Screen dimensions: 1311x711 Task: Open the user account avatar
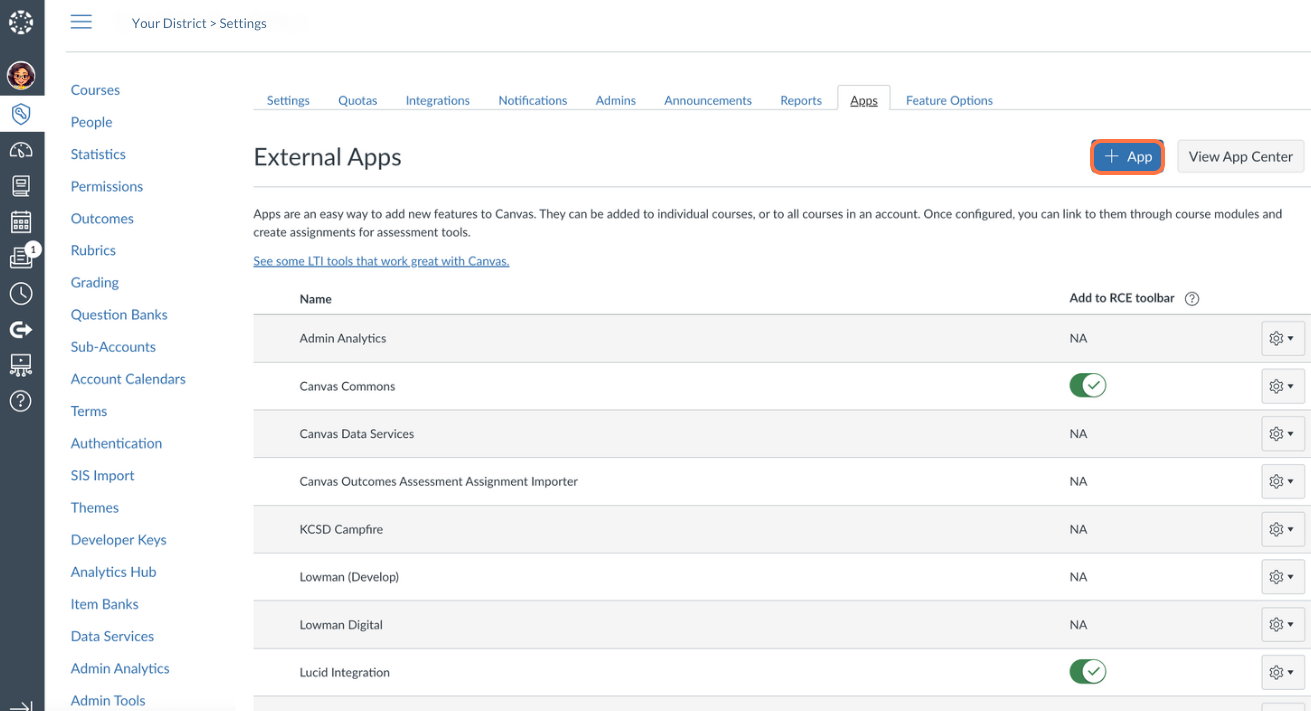point(21,75)
